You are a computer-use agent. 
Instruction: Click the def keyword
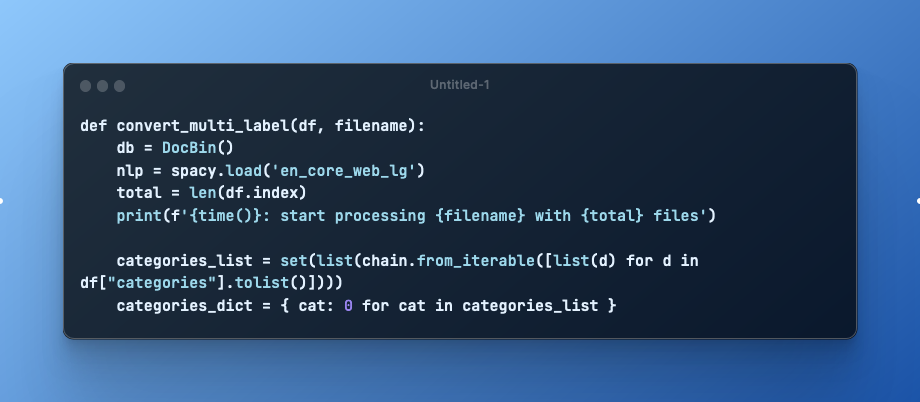(92, 127)
